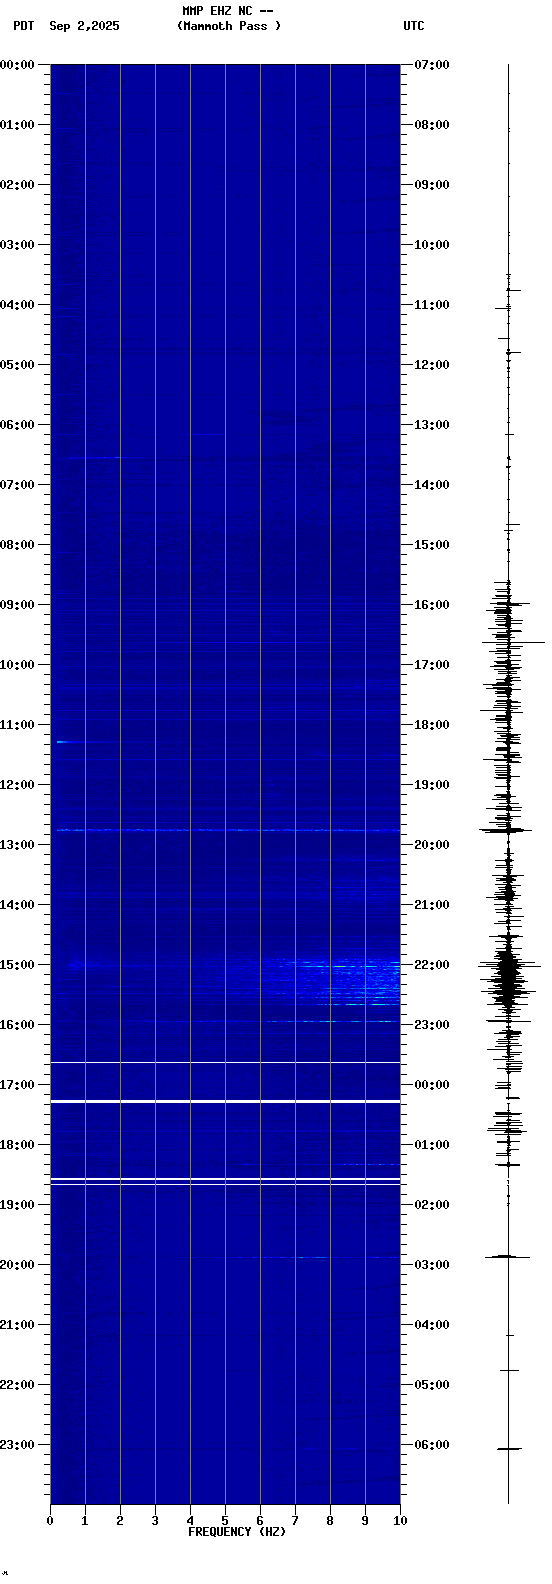Click the '23:00' PDT time label

(17, 1445)
